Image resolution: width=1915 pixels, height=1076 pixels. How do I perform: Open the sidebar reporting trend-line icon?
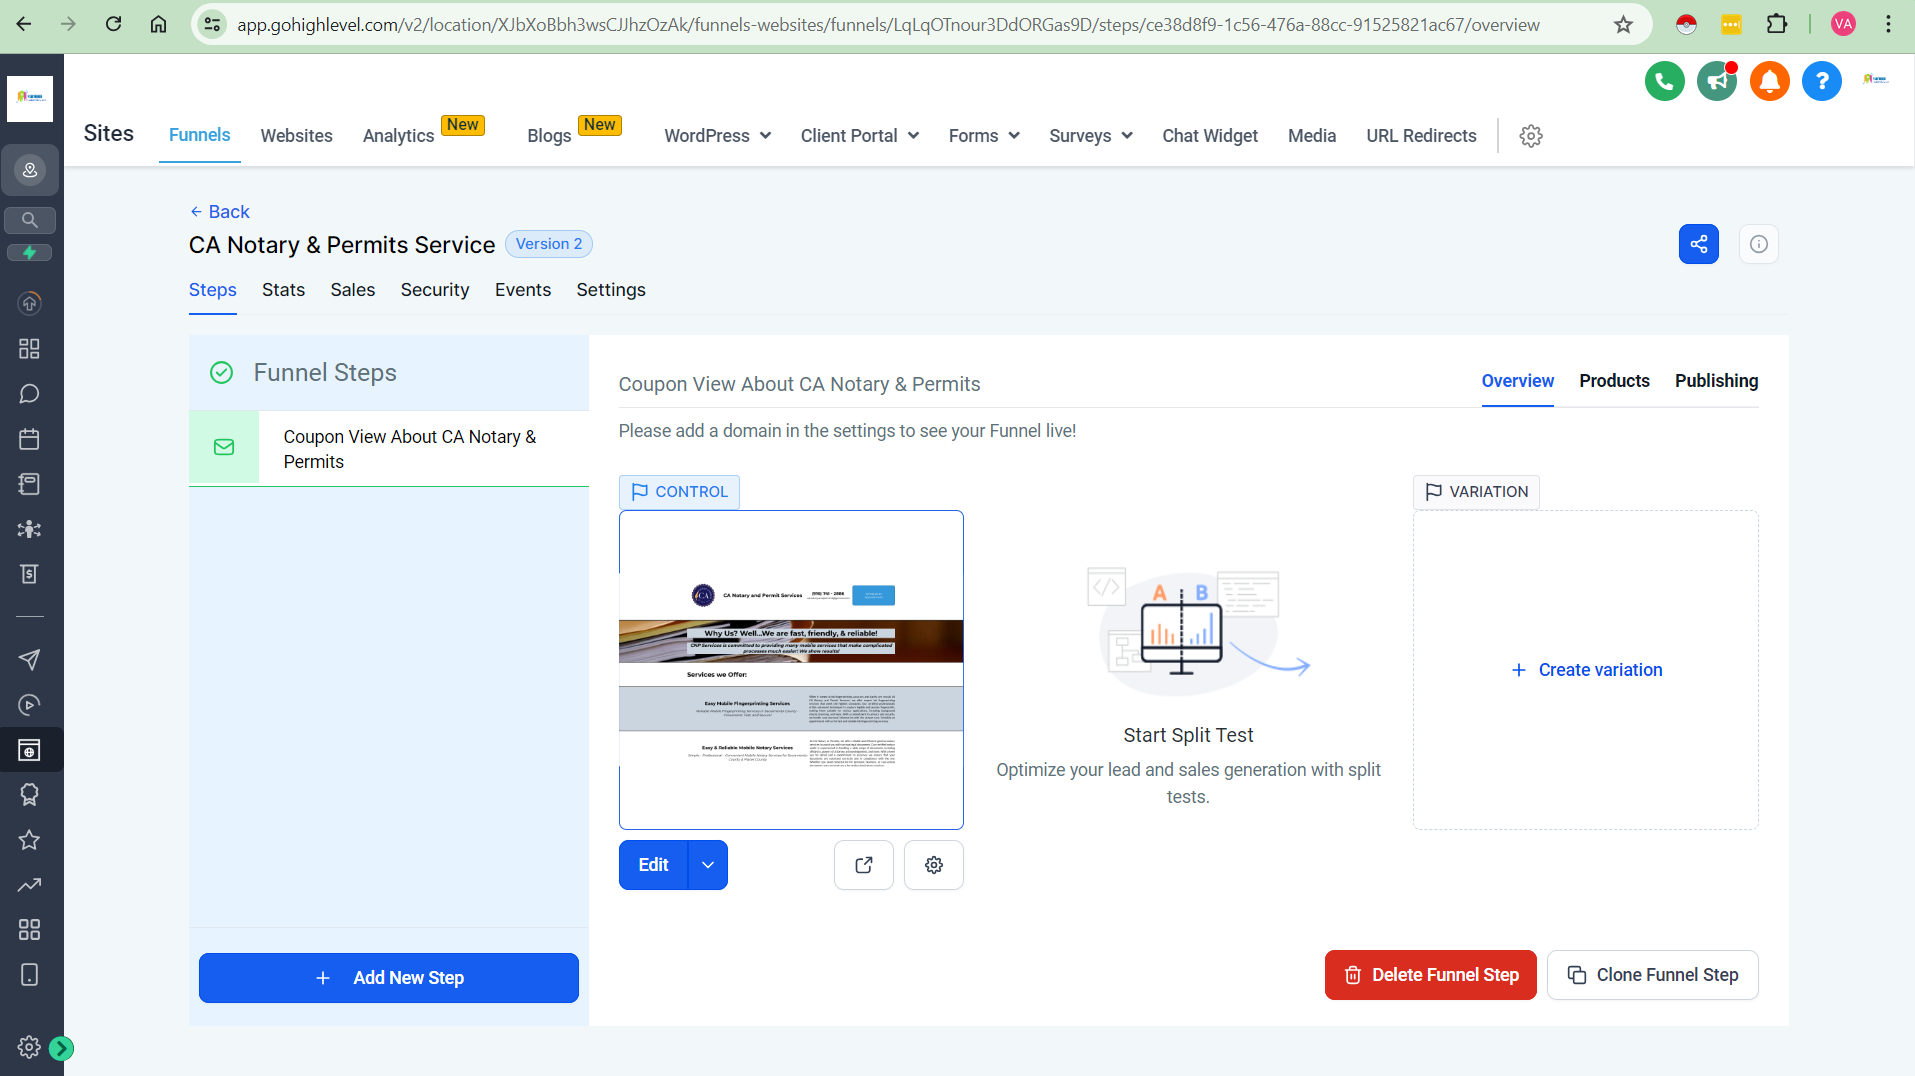click(x=30, y=885)
